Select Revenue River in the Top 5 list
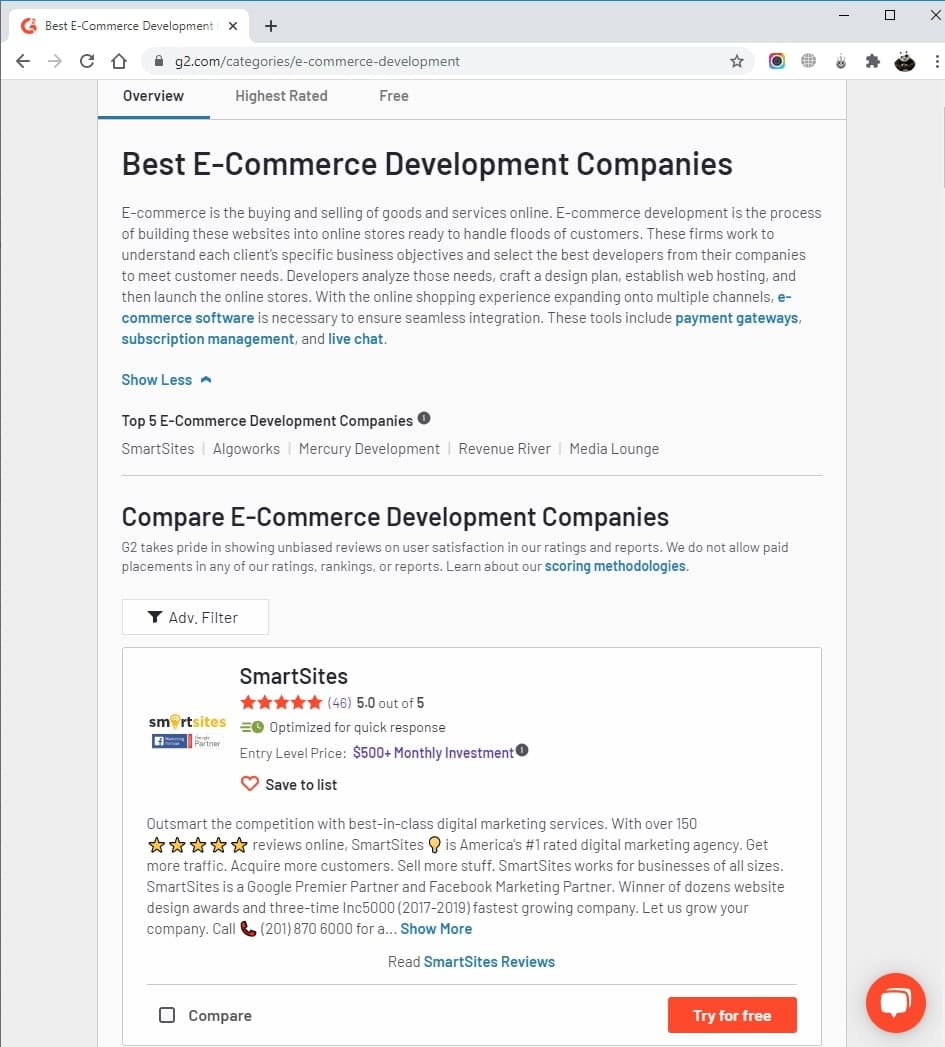Viewport: 945px width, 1047px height. pos(504,449)
